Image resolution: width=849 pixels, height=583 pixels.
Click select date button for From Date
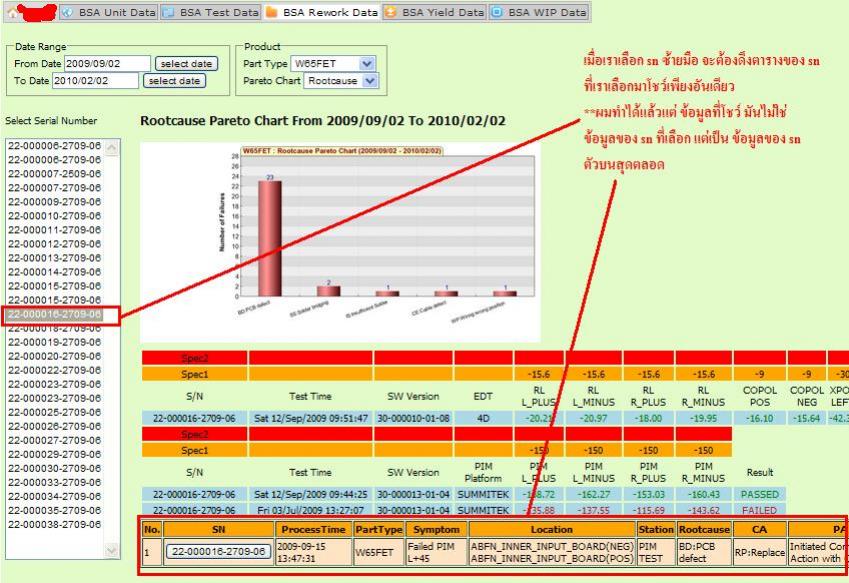coord(186,63)
